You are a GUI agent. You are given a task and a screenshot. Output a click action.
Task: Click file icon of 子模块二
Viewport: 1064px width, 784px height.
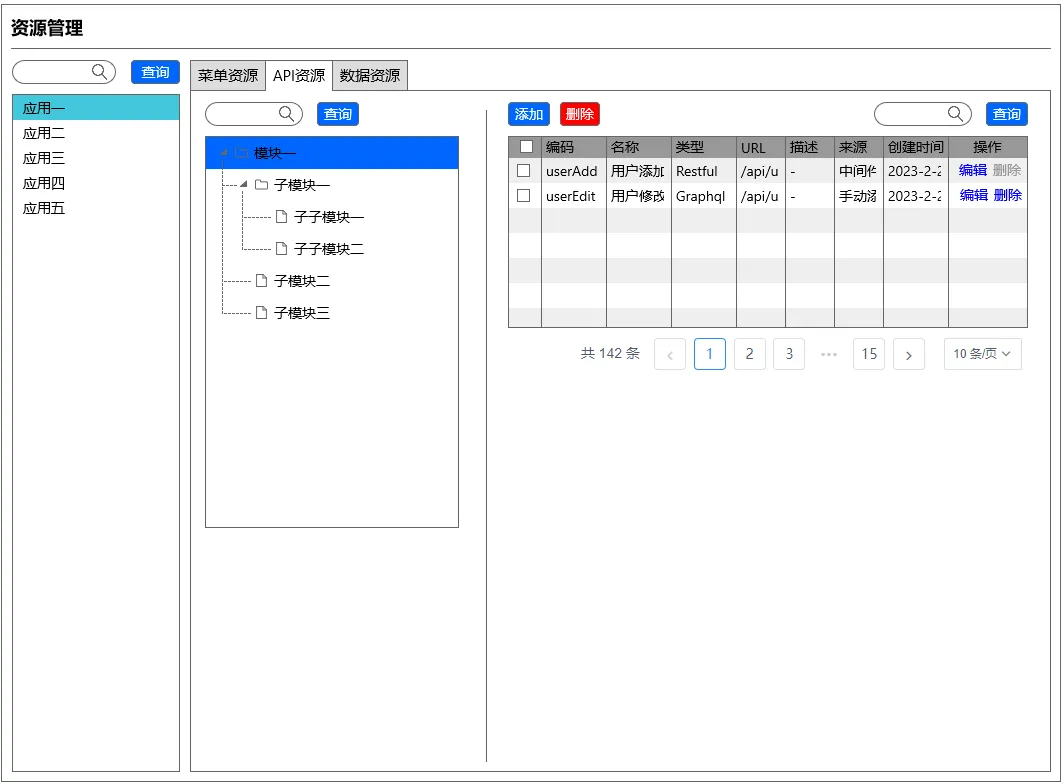[x=261, y=280]
